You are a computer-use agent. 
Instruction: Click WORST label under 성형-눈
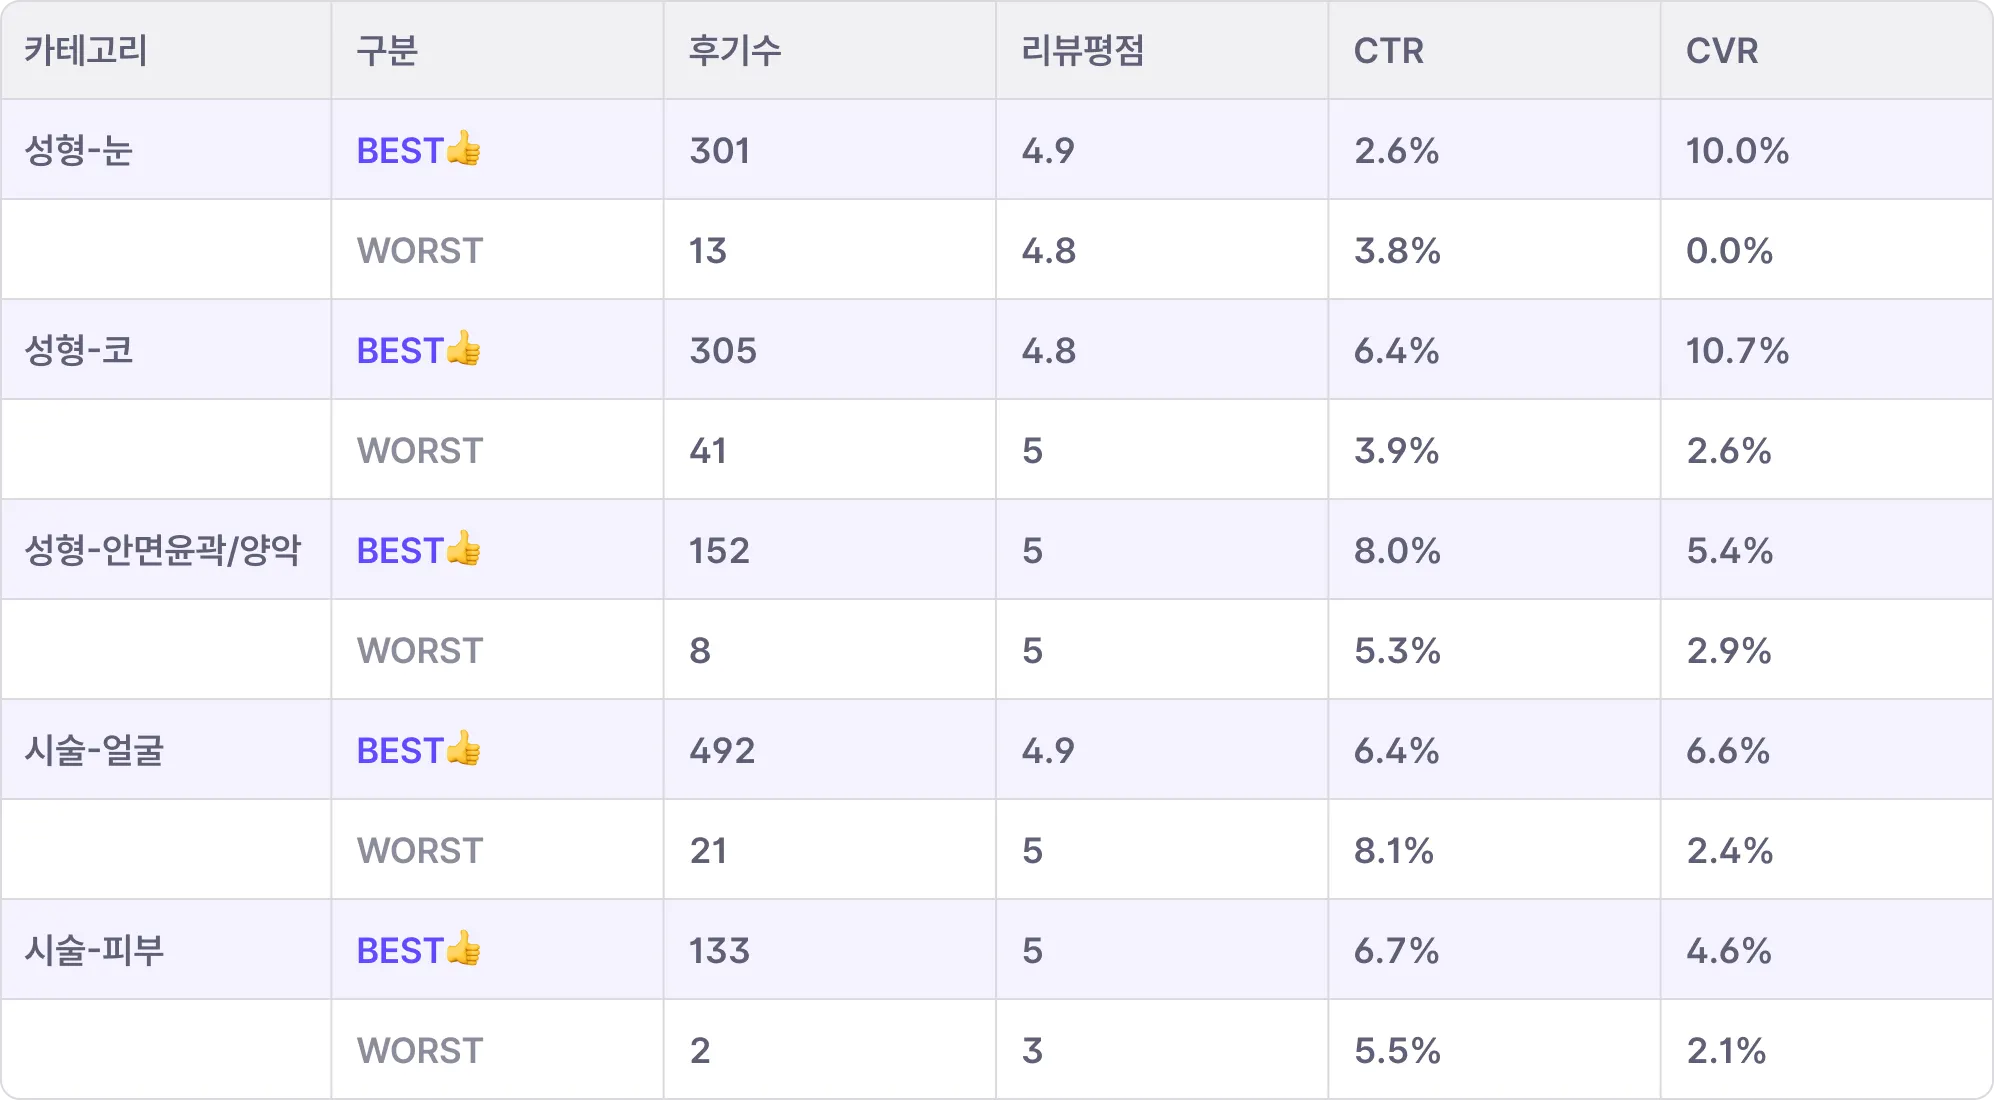(420, 250)
